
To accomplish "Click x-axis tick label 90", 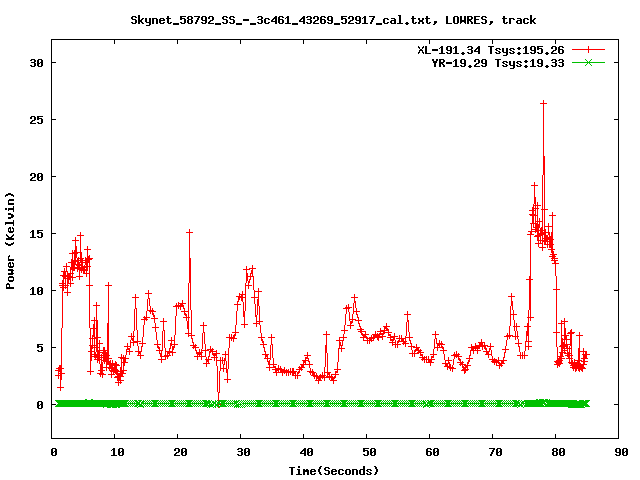I will click(621, 452).
